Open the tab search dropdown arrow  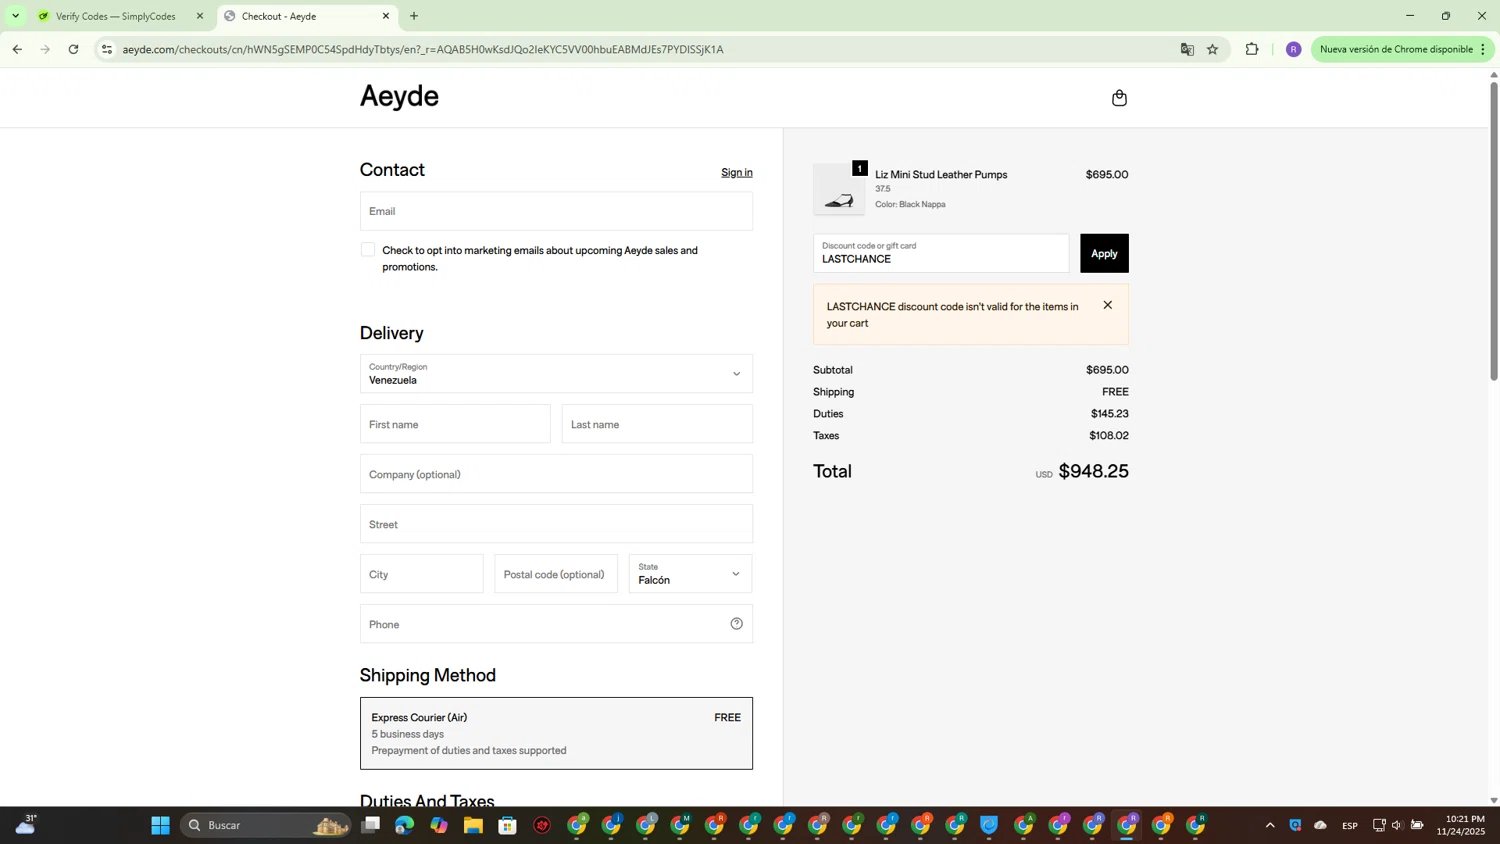(x=15, y=16)
